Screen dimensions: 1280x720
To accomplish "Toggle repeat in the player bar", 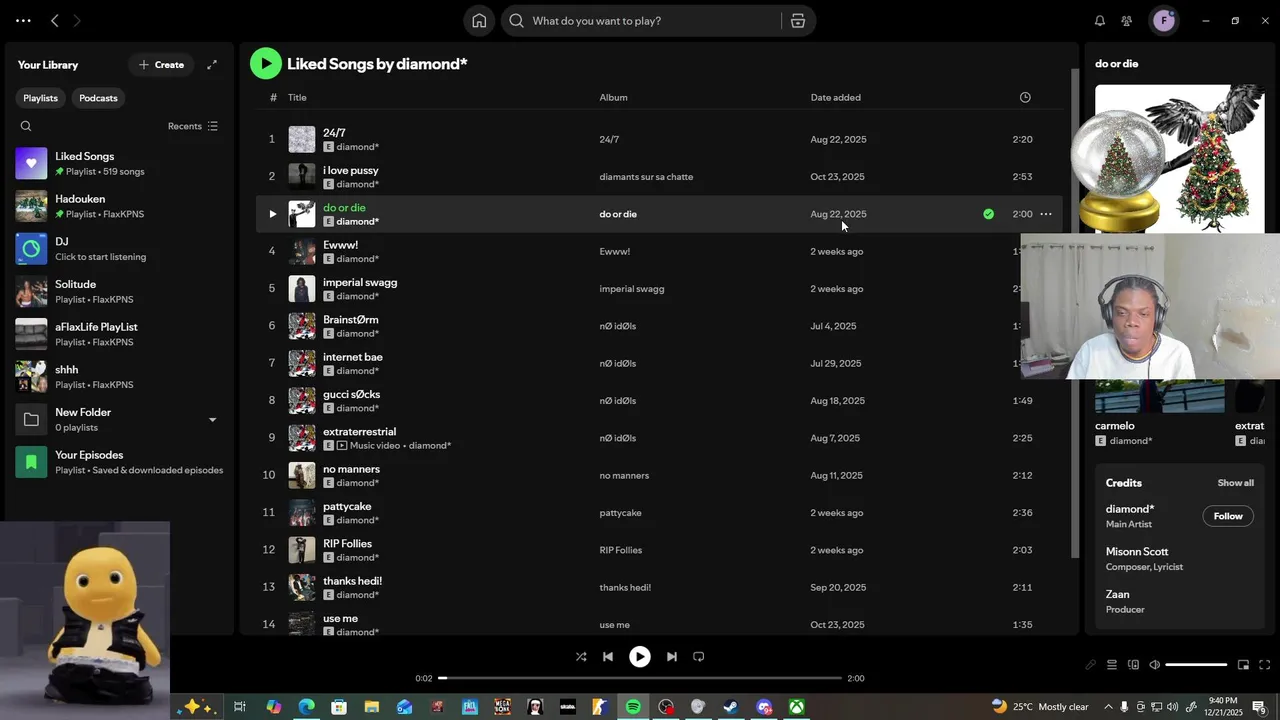I will pyautogui.click(x=699, y=657).
